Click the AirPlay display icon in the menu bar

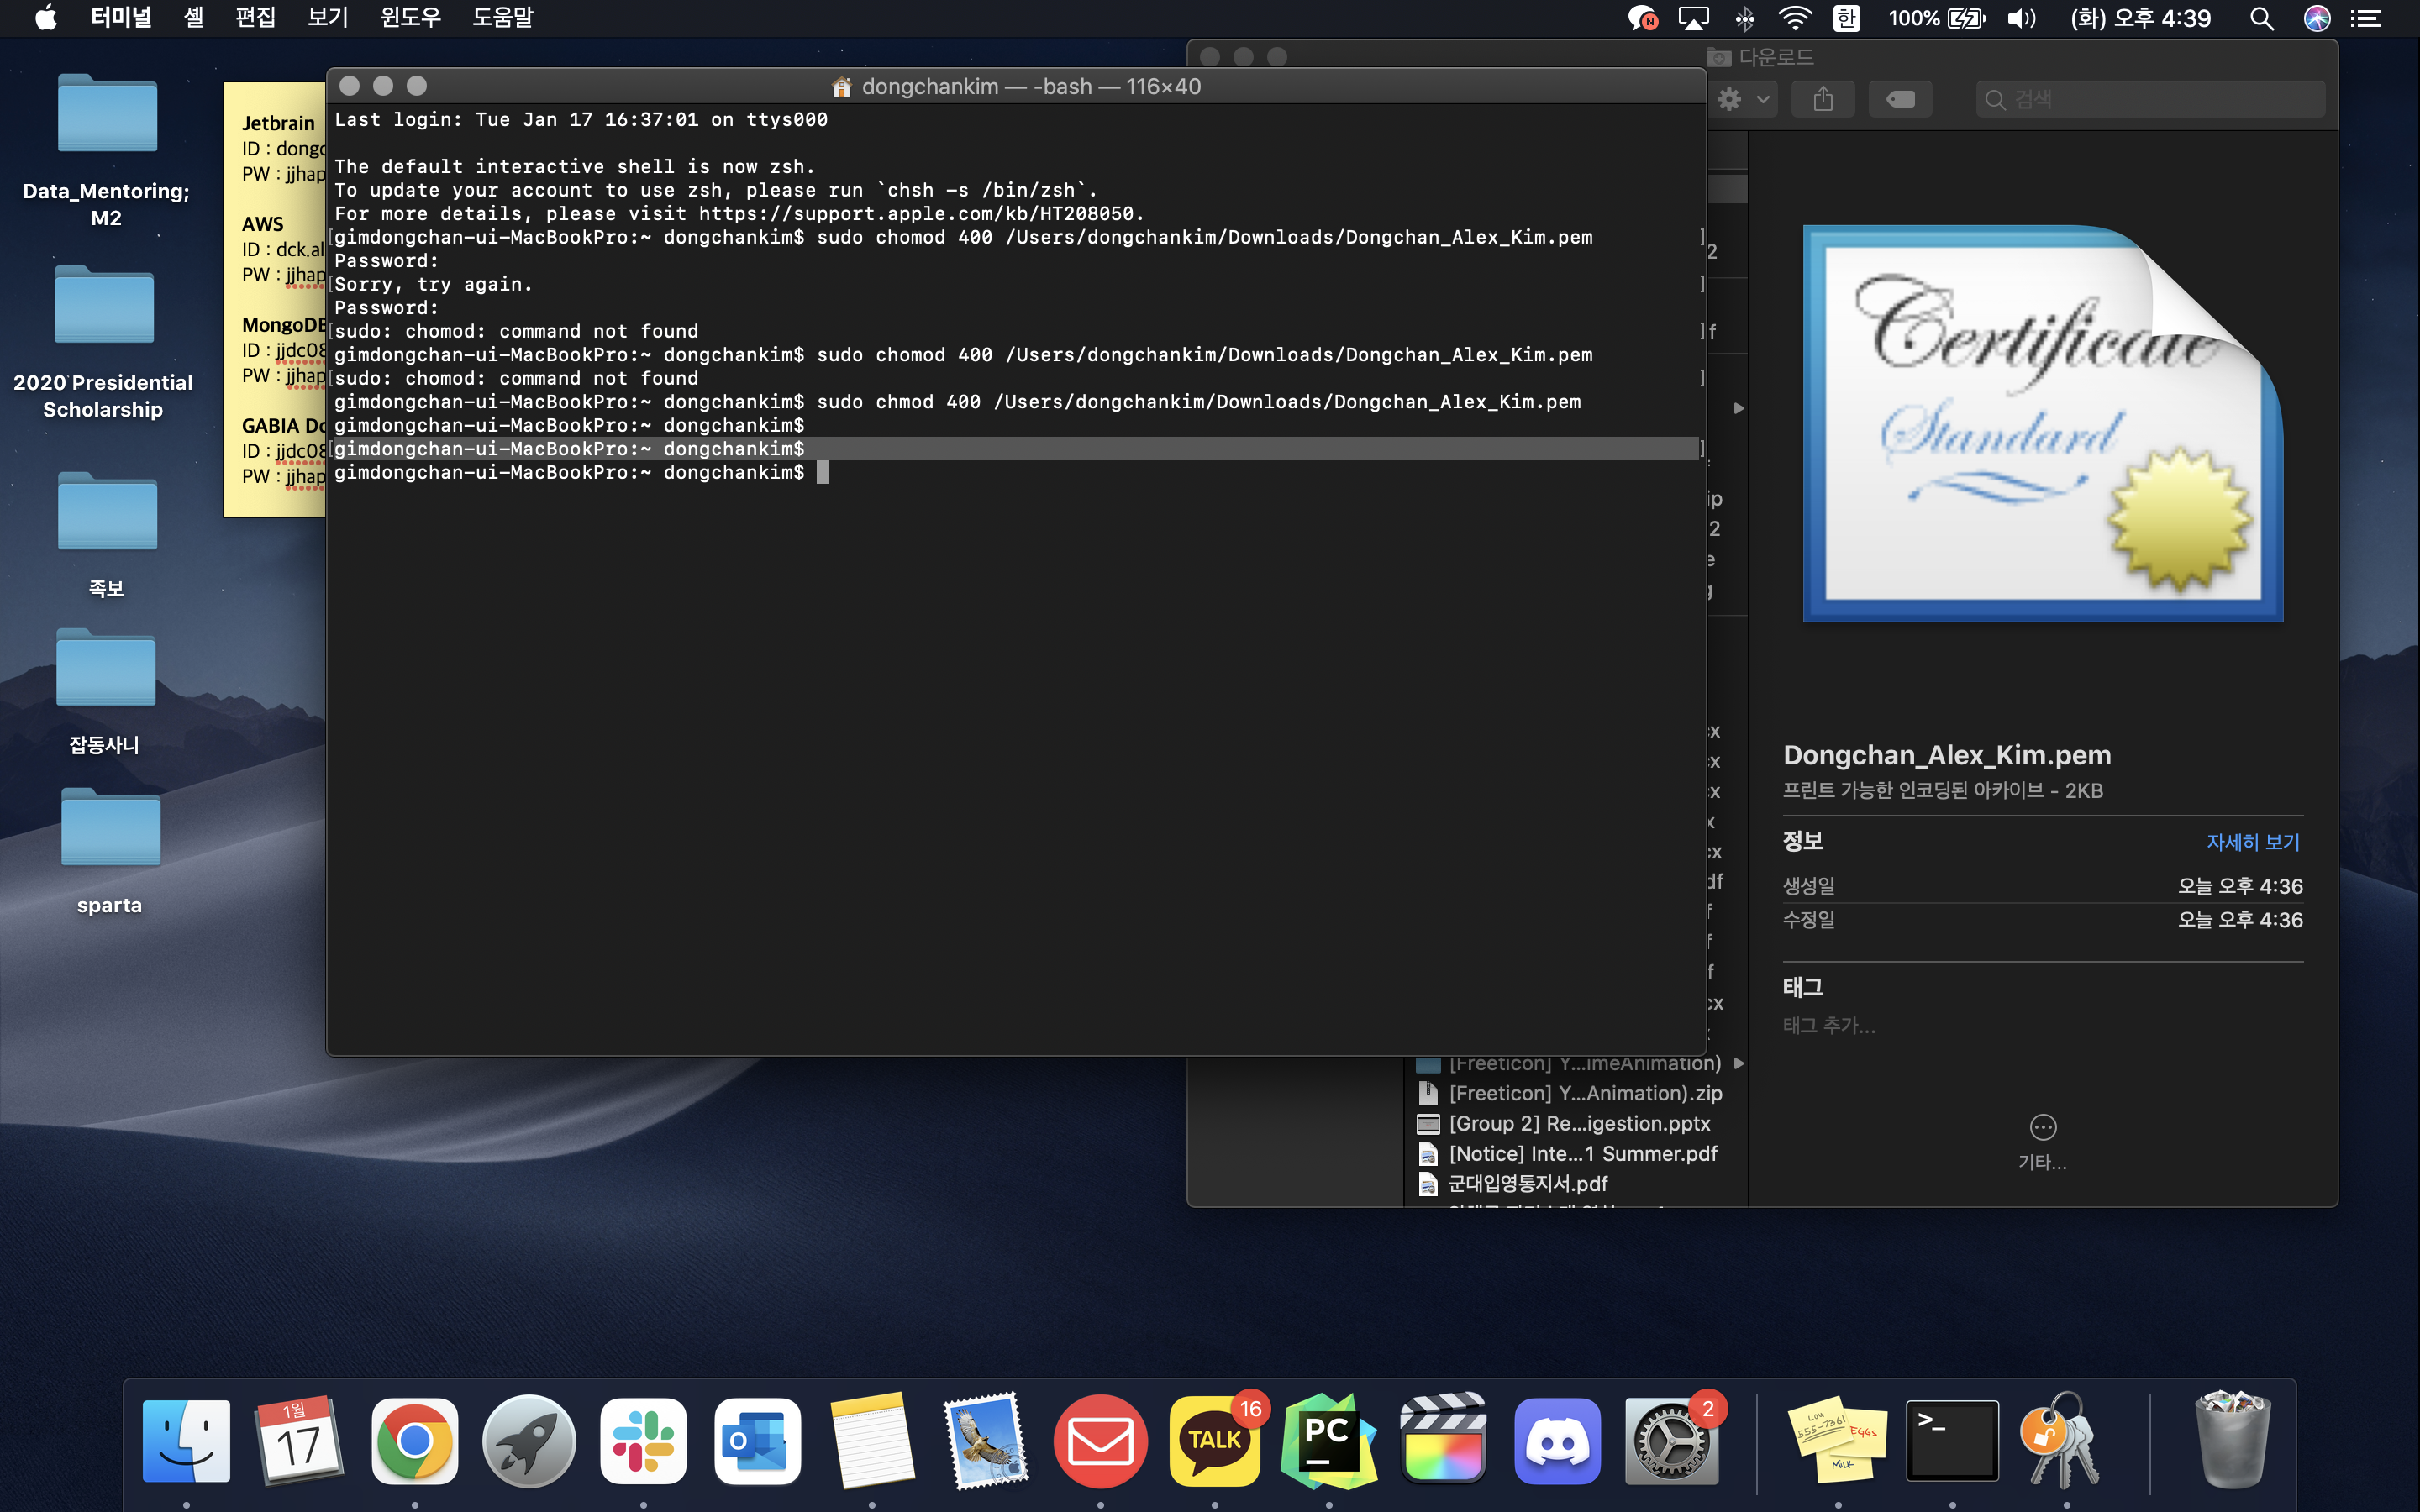click(1693, 18)
